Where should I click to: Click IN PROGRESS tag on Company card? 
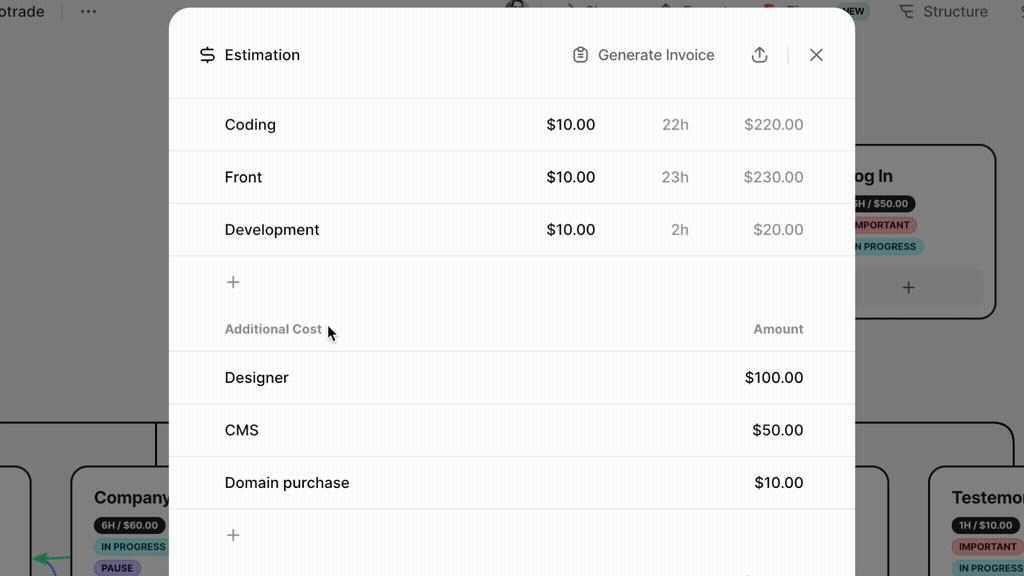pos(133,547)
